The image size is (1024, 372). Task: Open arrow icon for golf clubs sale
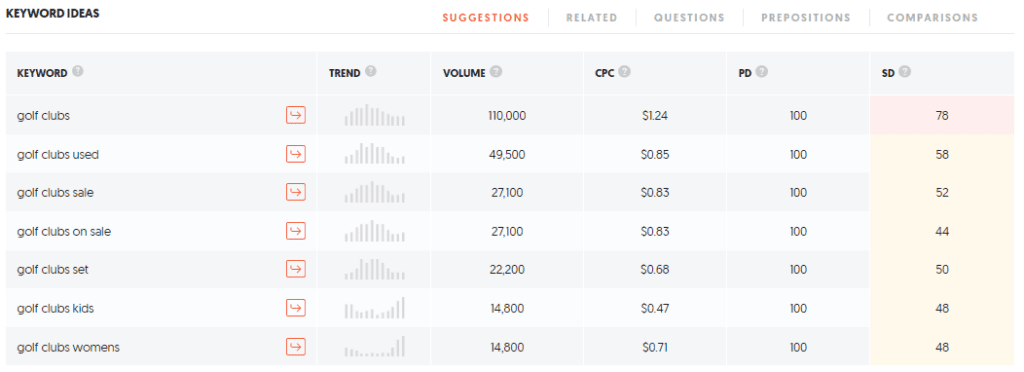[x=296, y=193]
